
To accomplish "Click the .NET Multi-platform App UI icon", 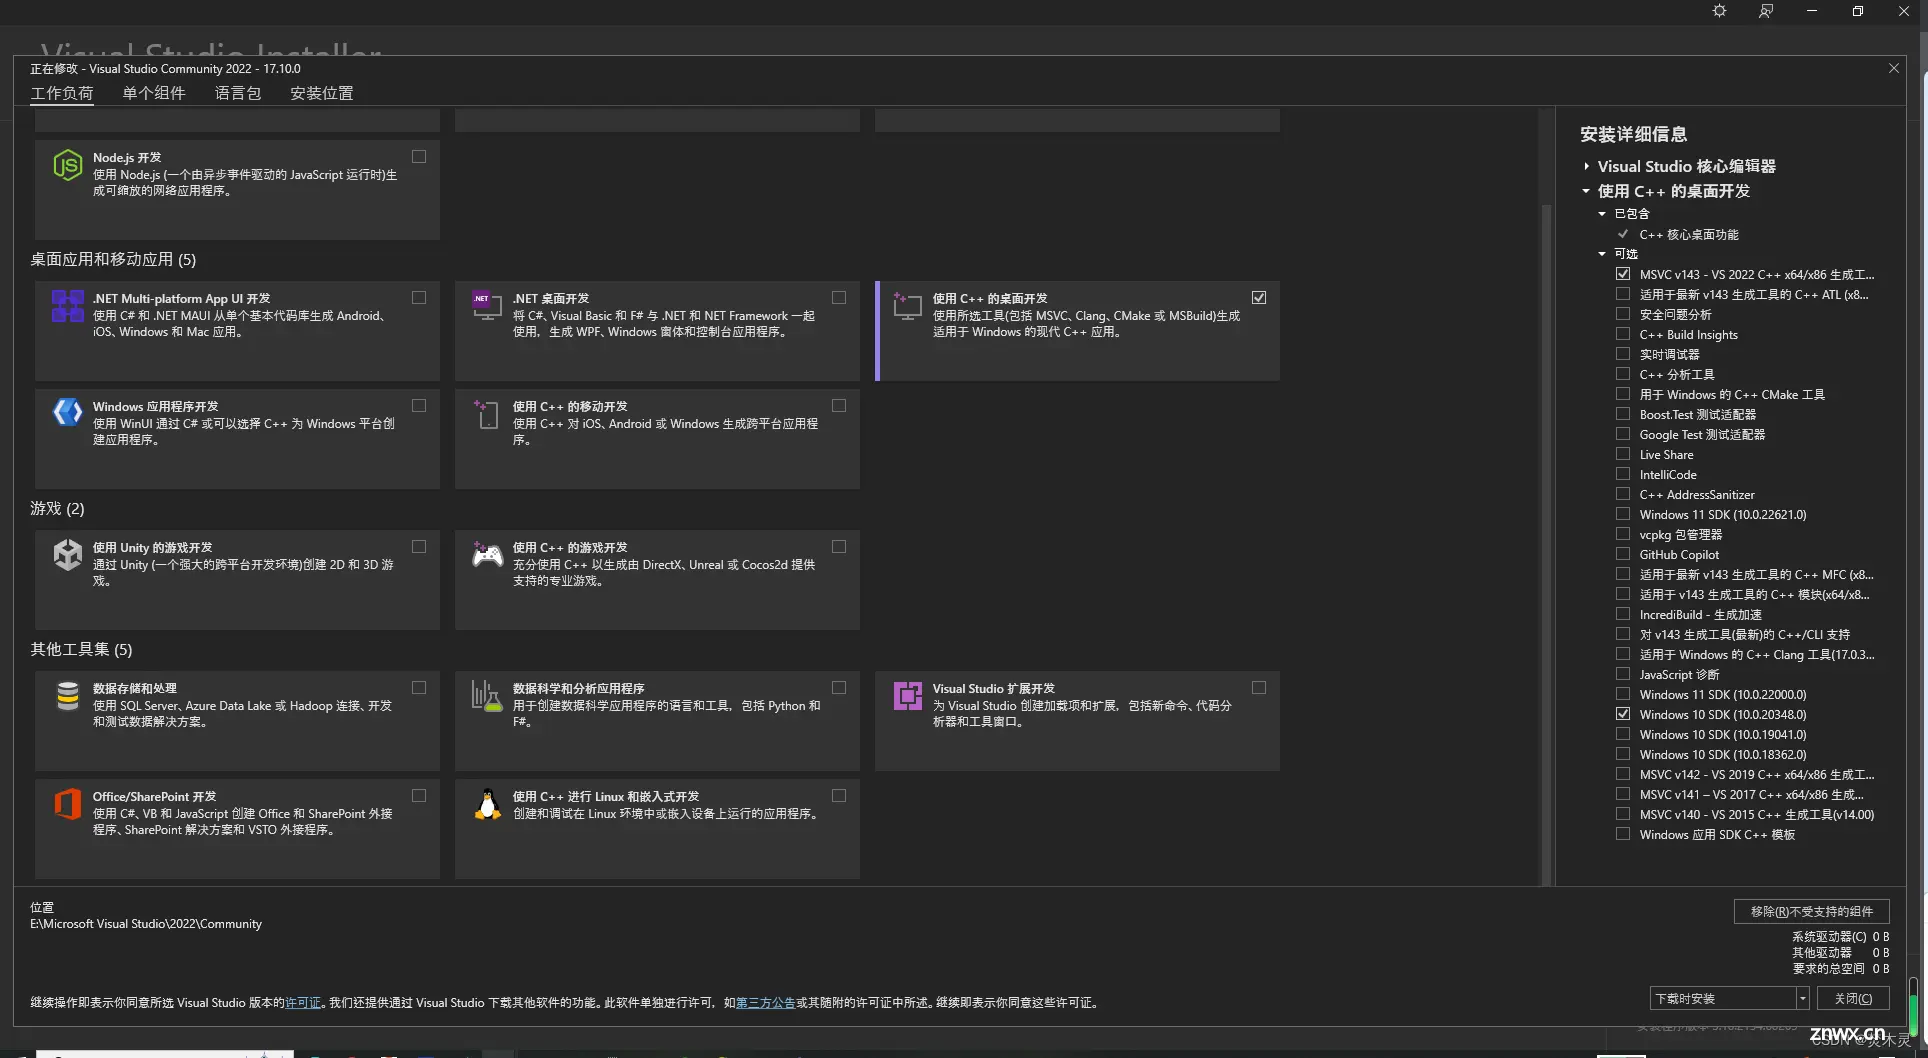I will coord(67,306).
